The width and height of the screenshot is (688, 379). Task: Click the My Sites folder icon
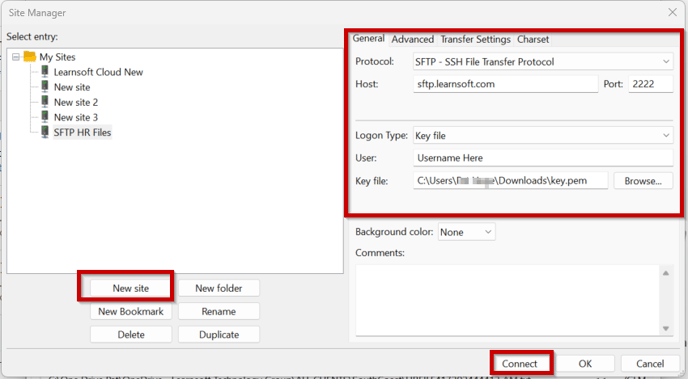click(29, 57)
